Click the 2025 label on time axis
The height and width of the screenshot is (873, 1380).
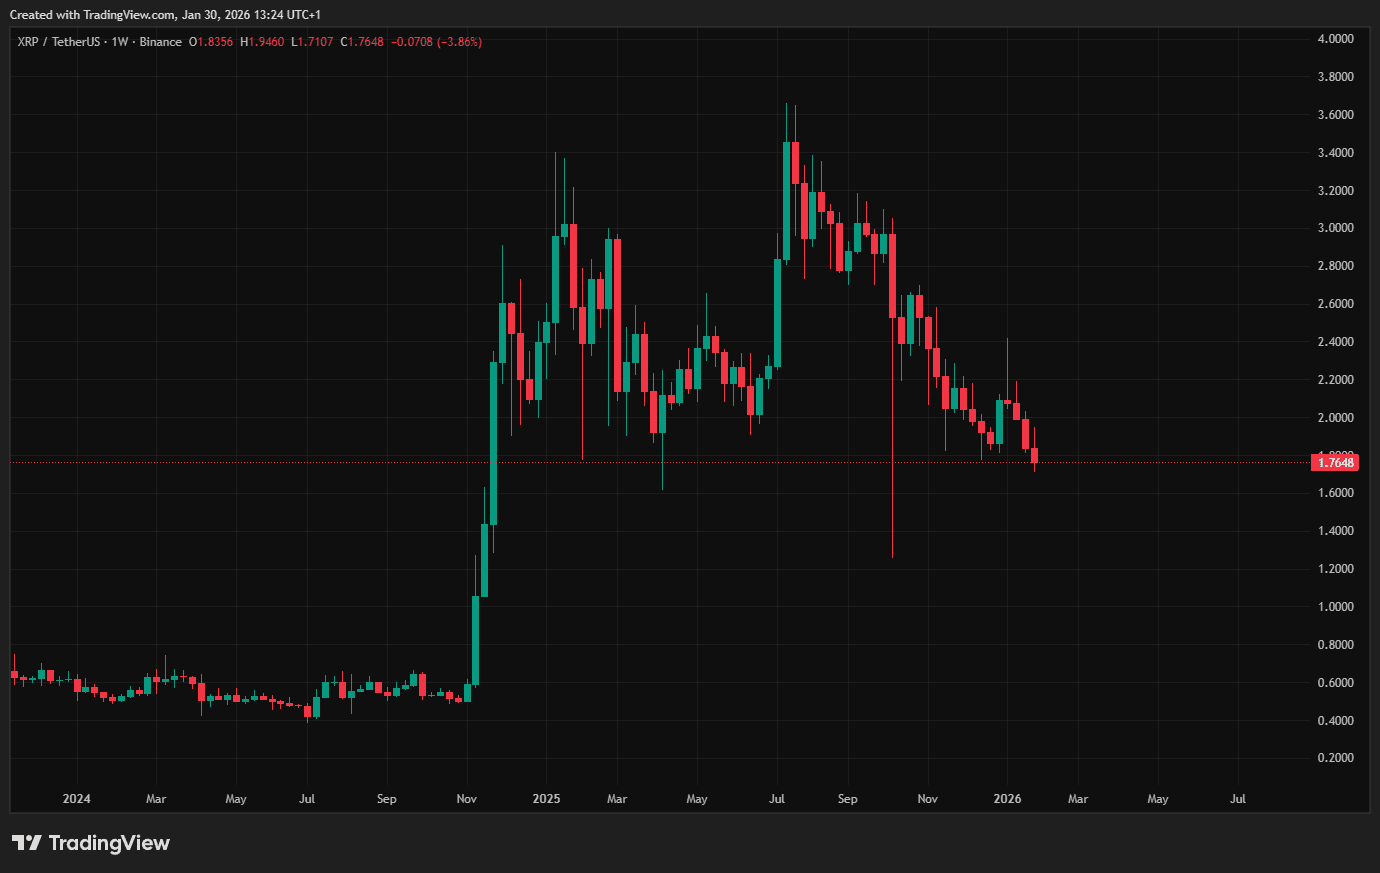click(546, 799)
